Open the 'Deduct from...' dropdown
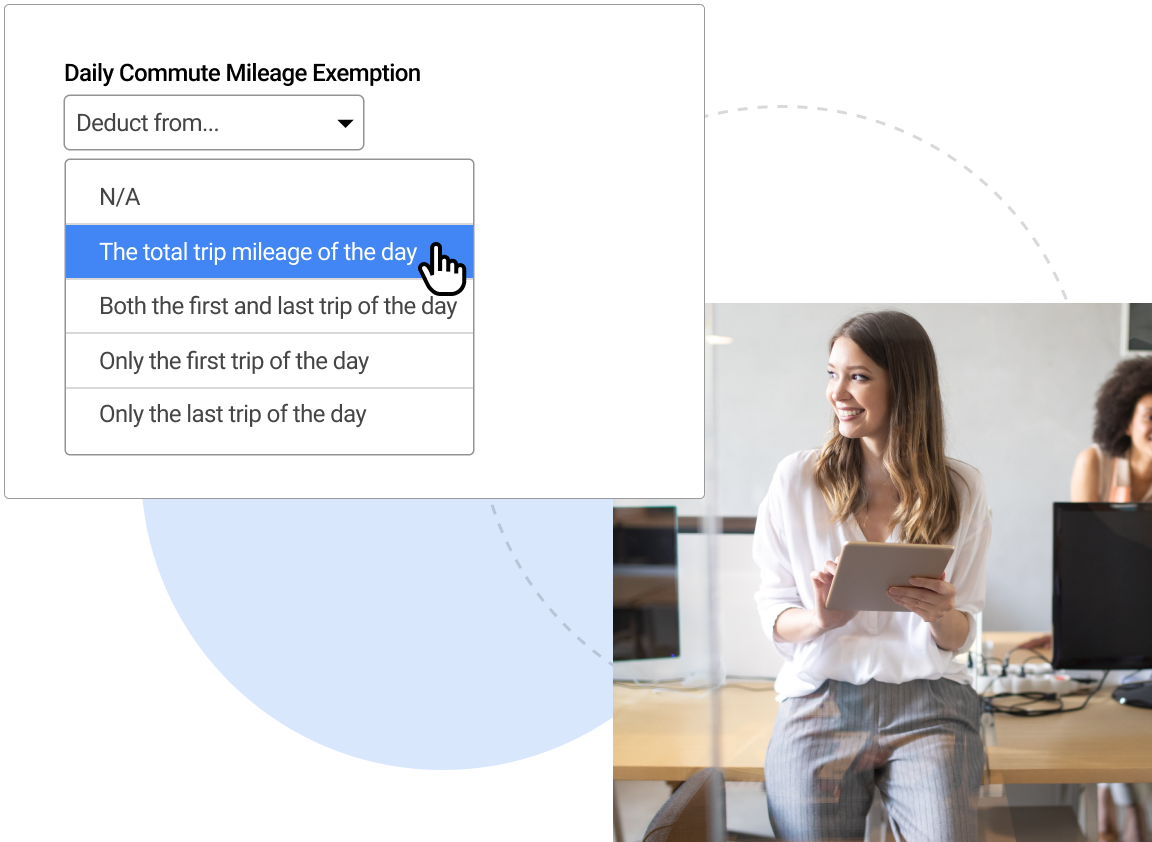Image resolution: width=1152 pixels, height=842 pixels. click(x=214, y=123)
